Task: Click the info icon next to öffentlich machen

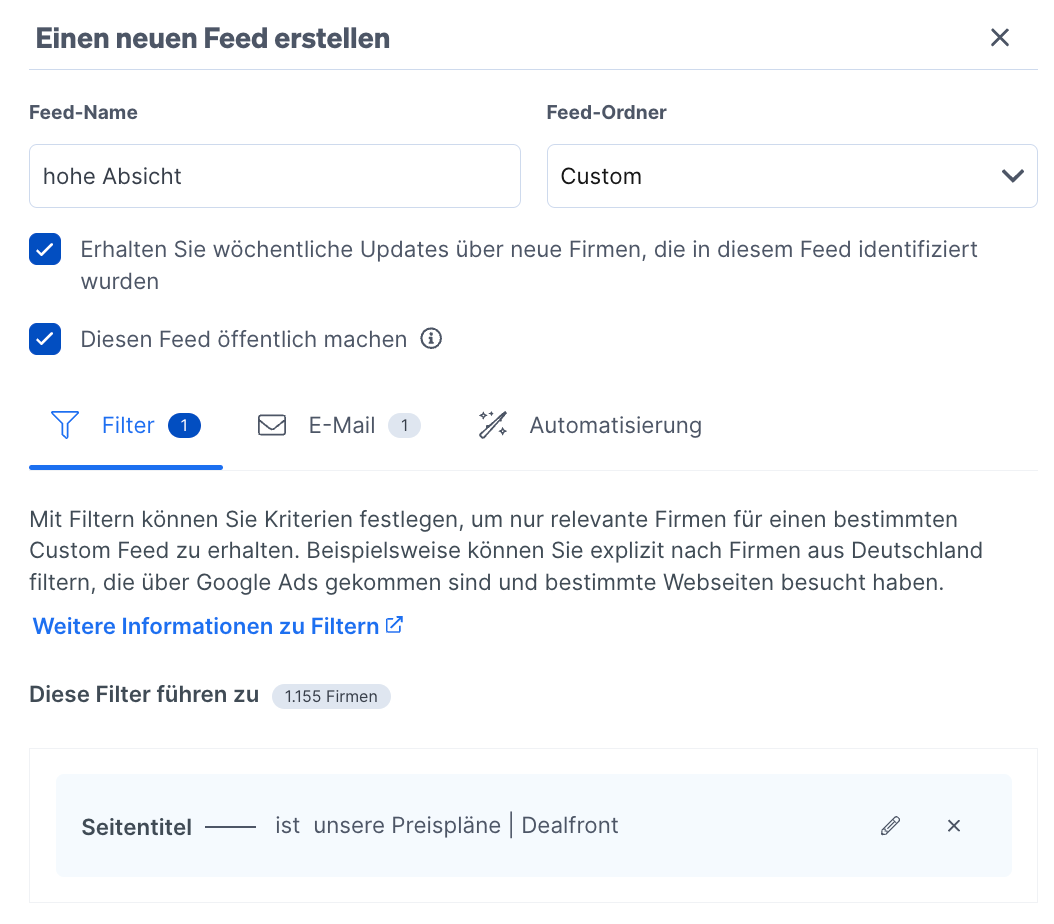Action: click(430, 339)
